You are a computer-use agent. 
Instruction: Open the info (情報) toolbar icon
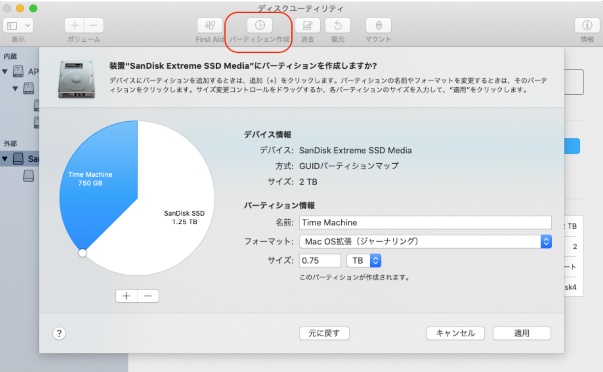pyautogui.click(x=587, y=26)
